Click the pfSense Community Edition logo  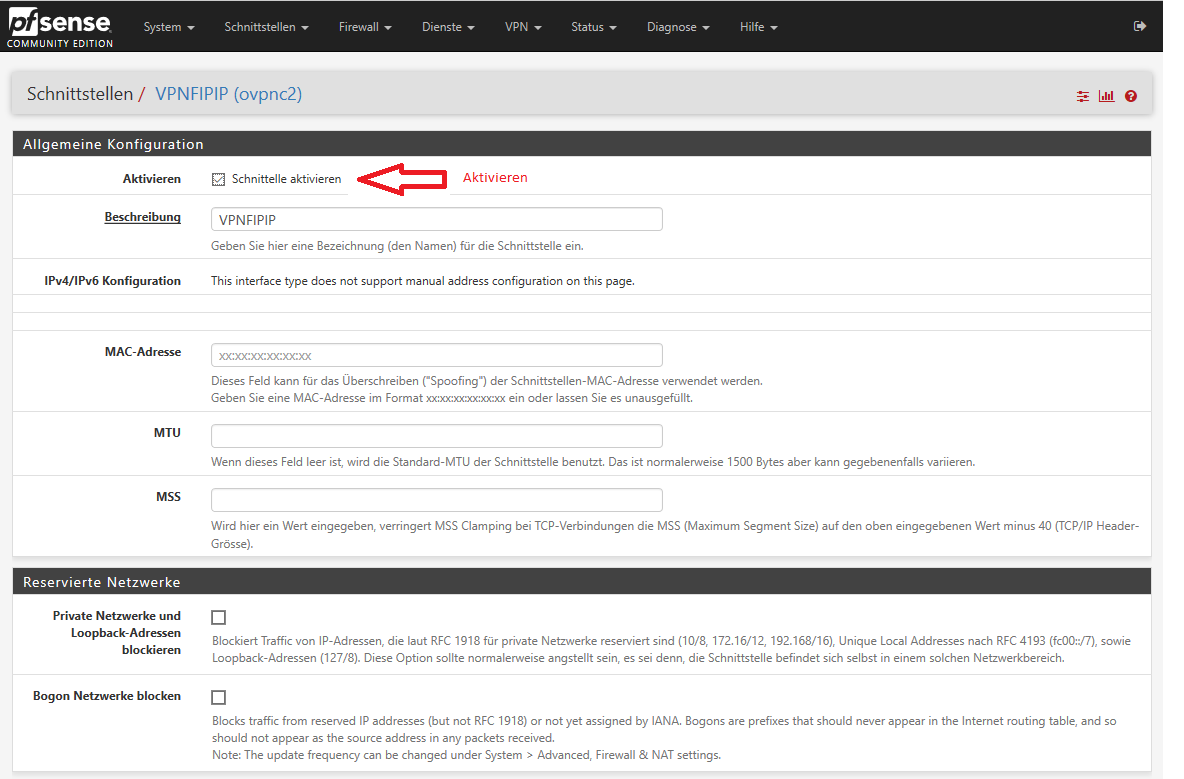click(x=60, y=28)
